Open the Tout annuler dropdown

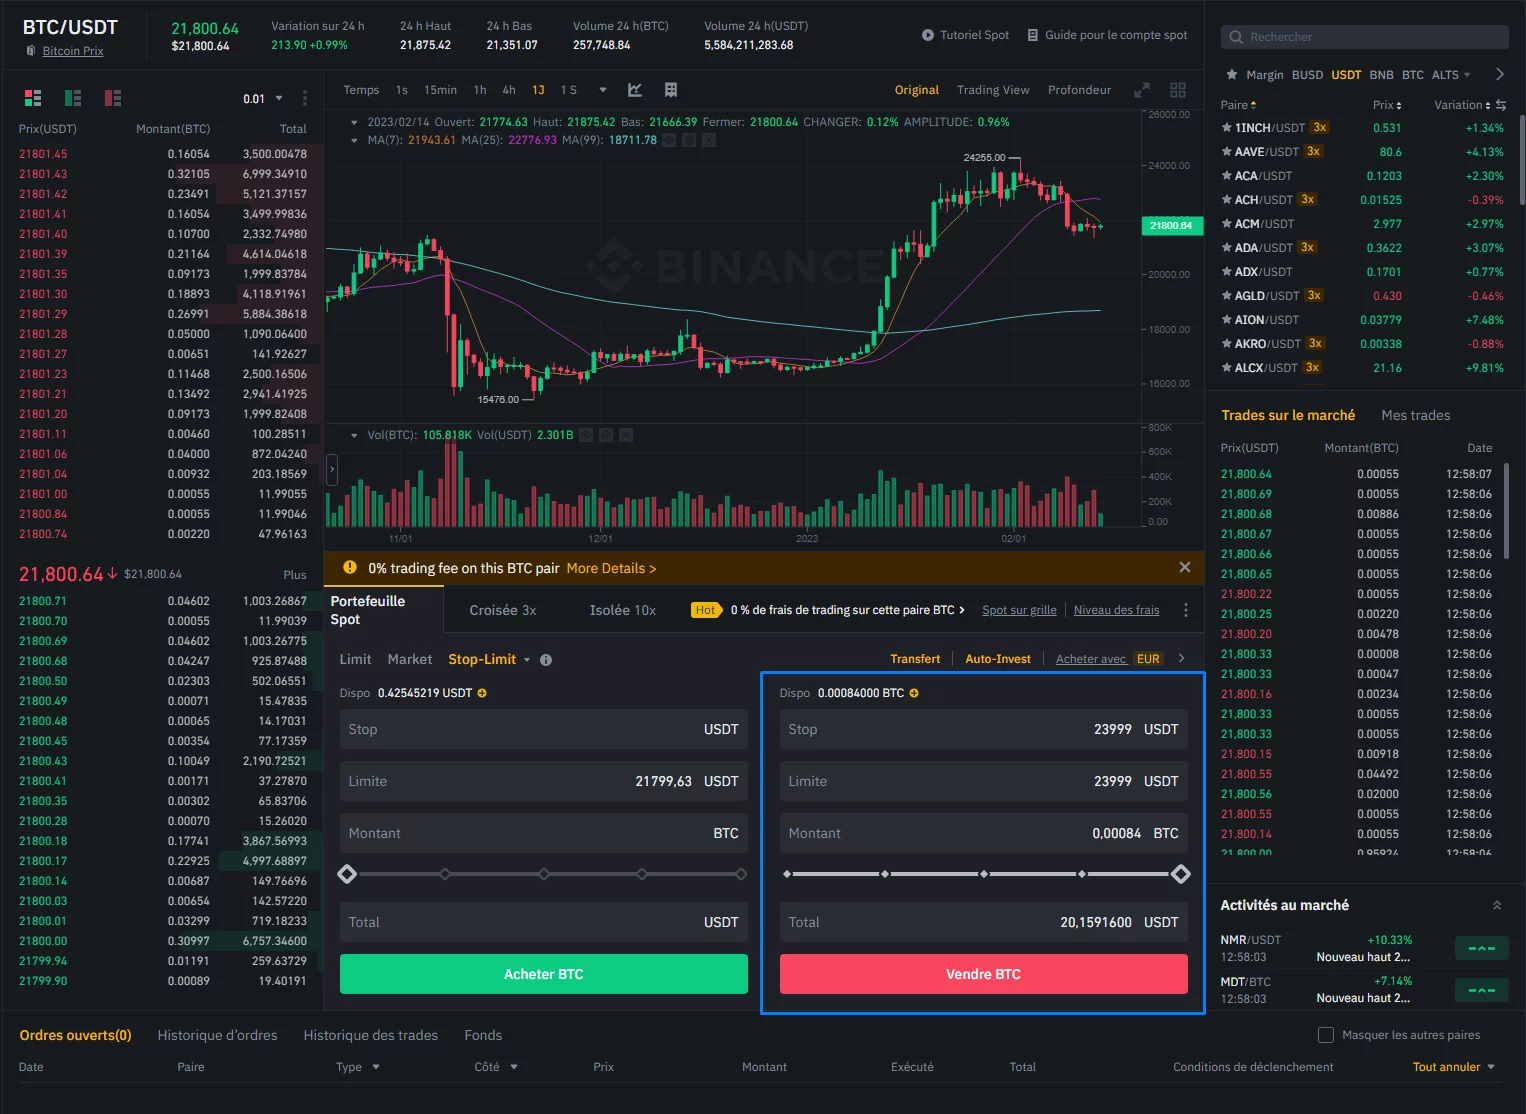pos(1454,1067)
